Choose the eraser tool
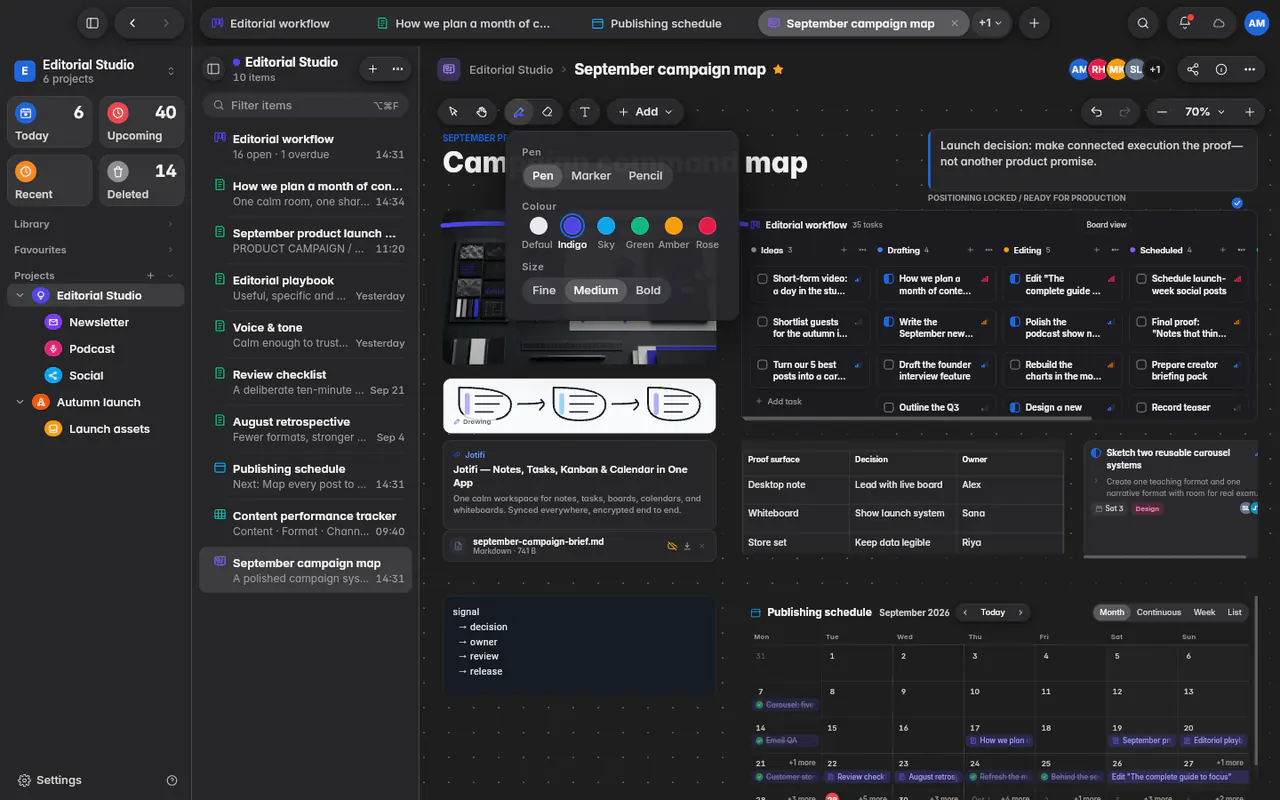 [547, 112]
